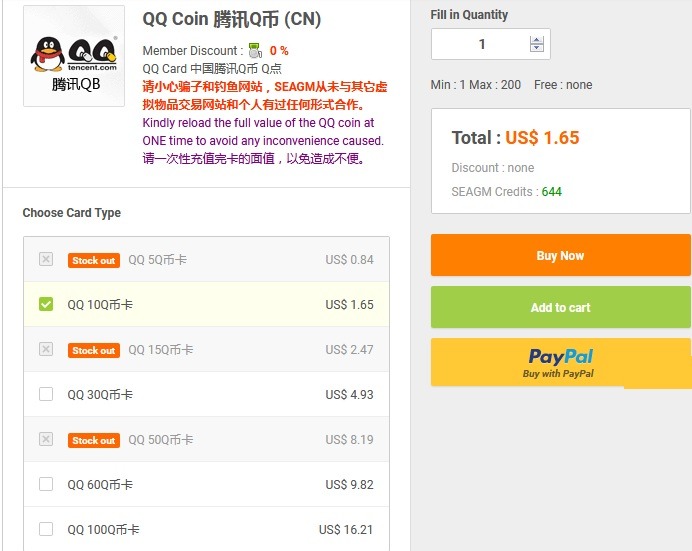The image size is (692, 551).
Task: Click Stock out badge on QQ 15Q币卡
Action: click(94, 350)
